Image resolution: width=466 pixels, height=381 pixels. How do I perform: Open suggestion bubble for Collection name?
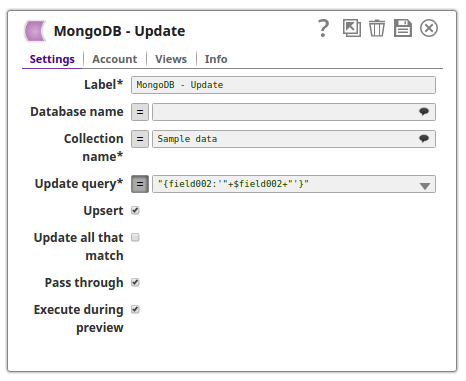pos(424,139)
